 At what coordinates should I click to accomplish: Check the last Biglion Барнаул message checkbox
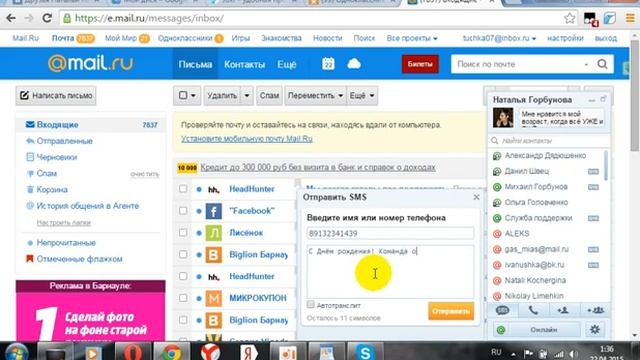(x=183, y=320)
